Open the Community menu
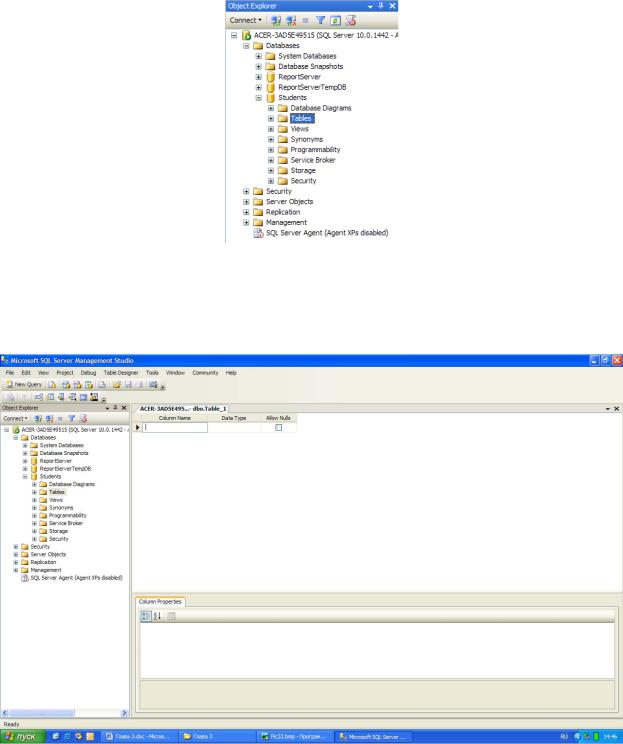Screen dimensions: 623x744 pos(205,373)
